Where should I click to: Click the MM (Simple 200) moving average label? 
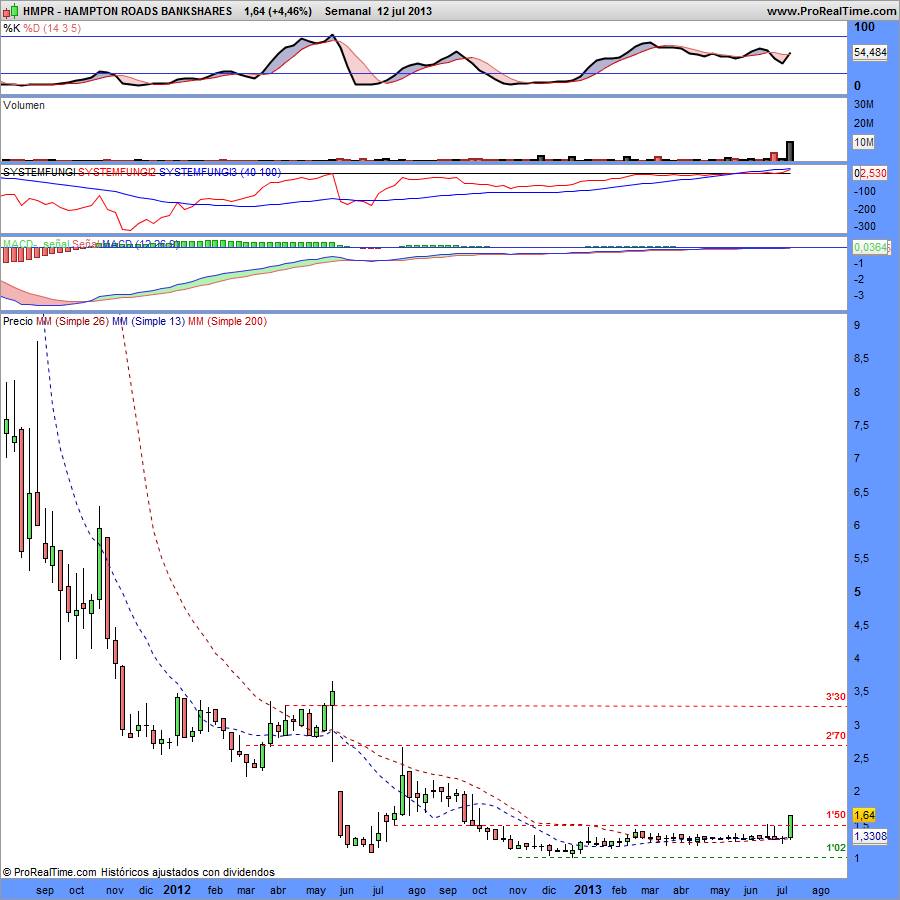[x=227, y=321]
